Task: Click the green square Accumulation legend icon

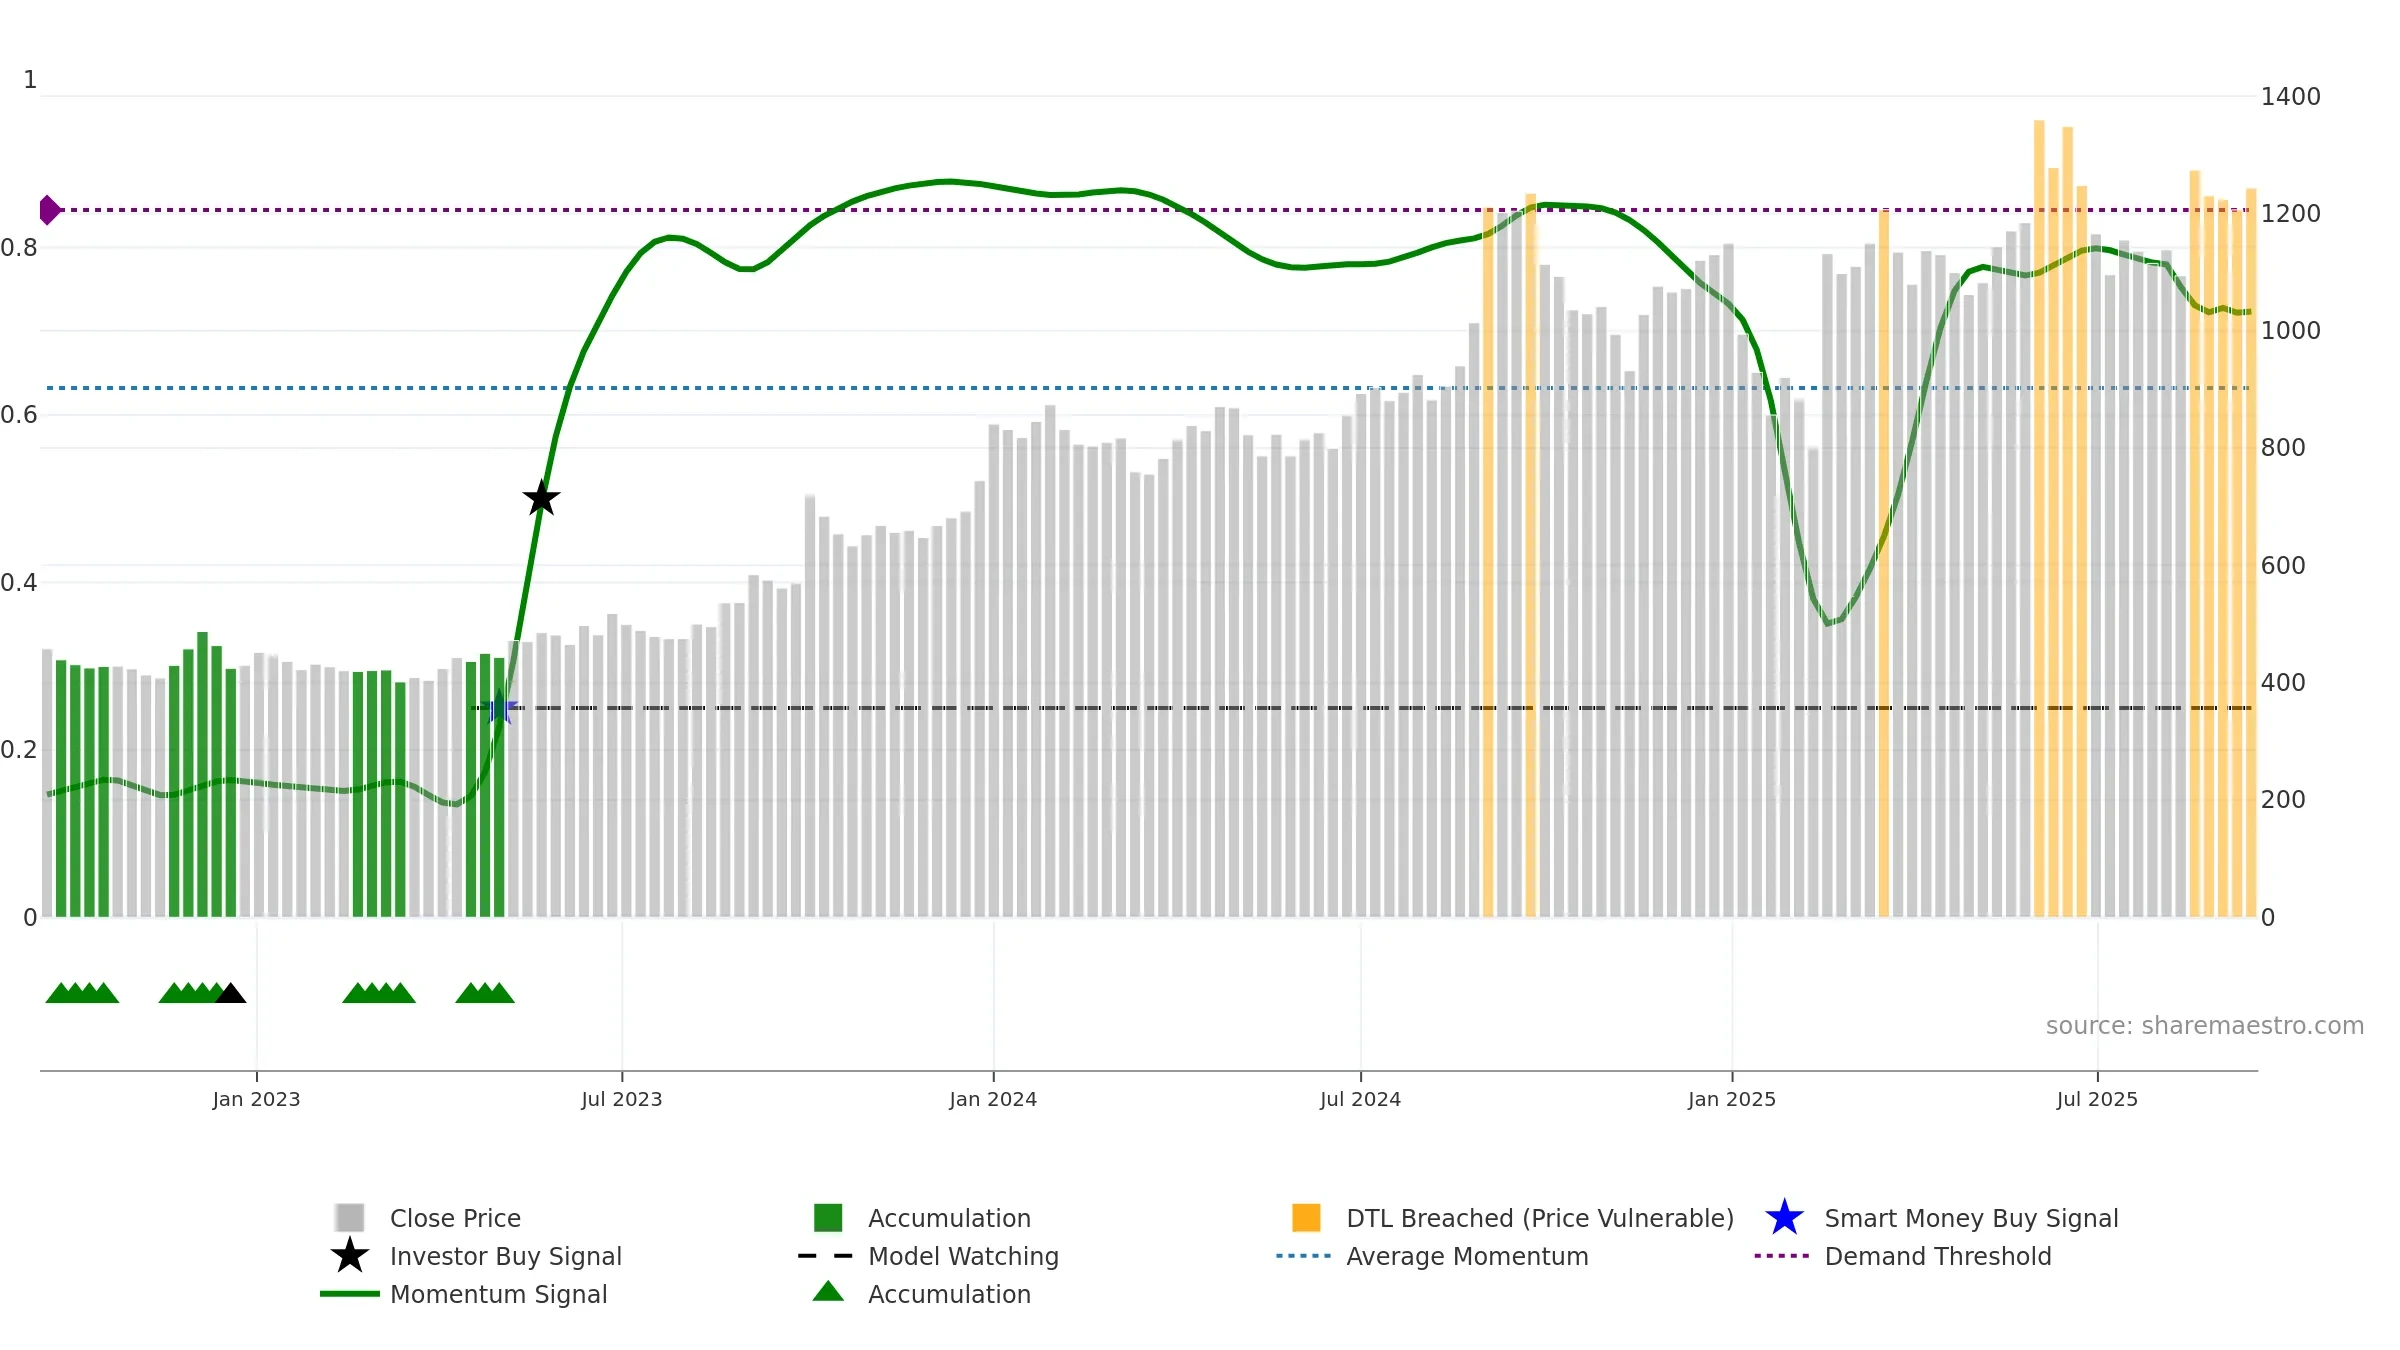Action: [x=828, y=1218]
